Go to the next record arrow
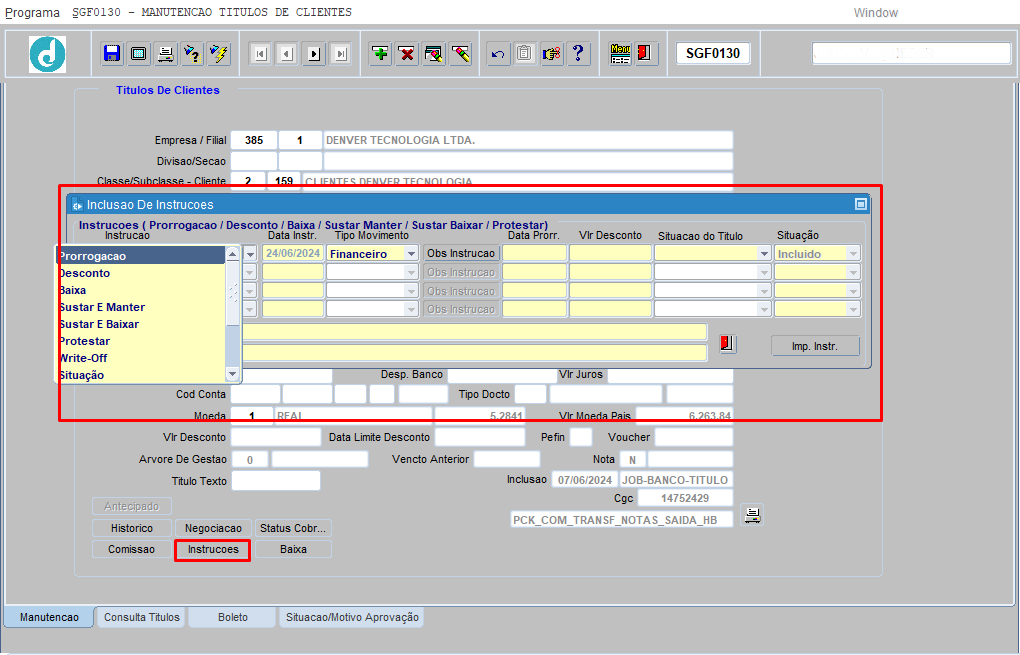The image size is (1020, 655). point(314,54)
